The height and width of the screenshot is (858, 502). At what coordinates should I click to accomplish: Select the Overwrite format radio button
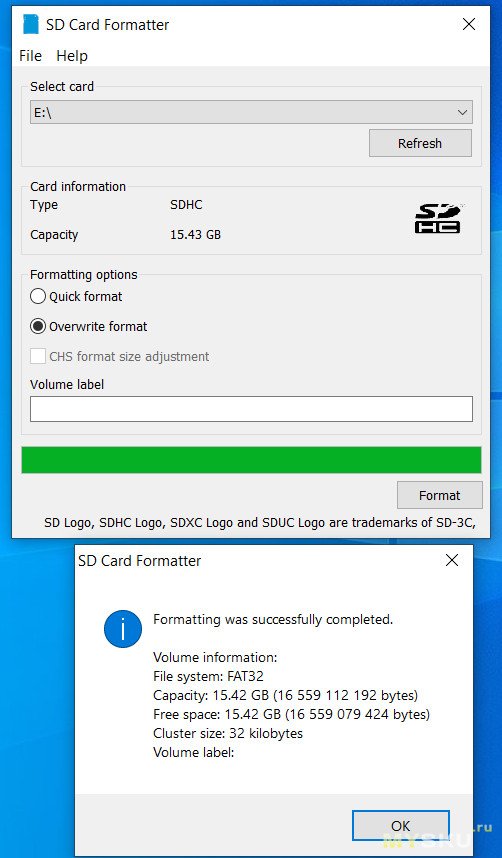[x=38, y=327]
